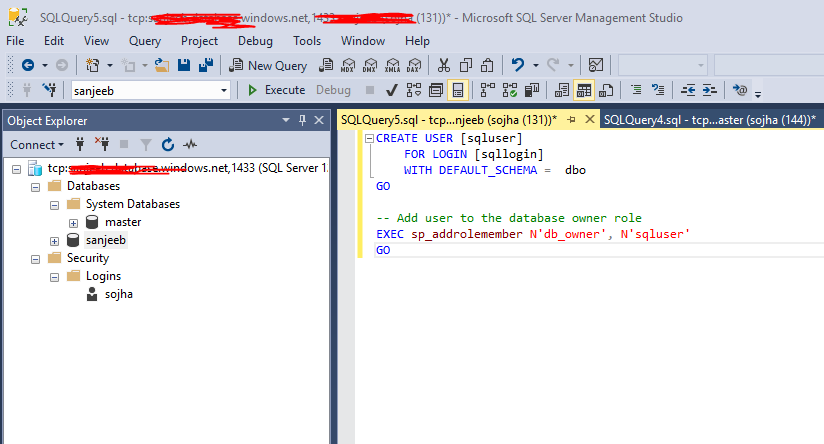
Task: Open the Query menu
Action: [x=145, y=40]
